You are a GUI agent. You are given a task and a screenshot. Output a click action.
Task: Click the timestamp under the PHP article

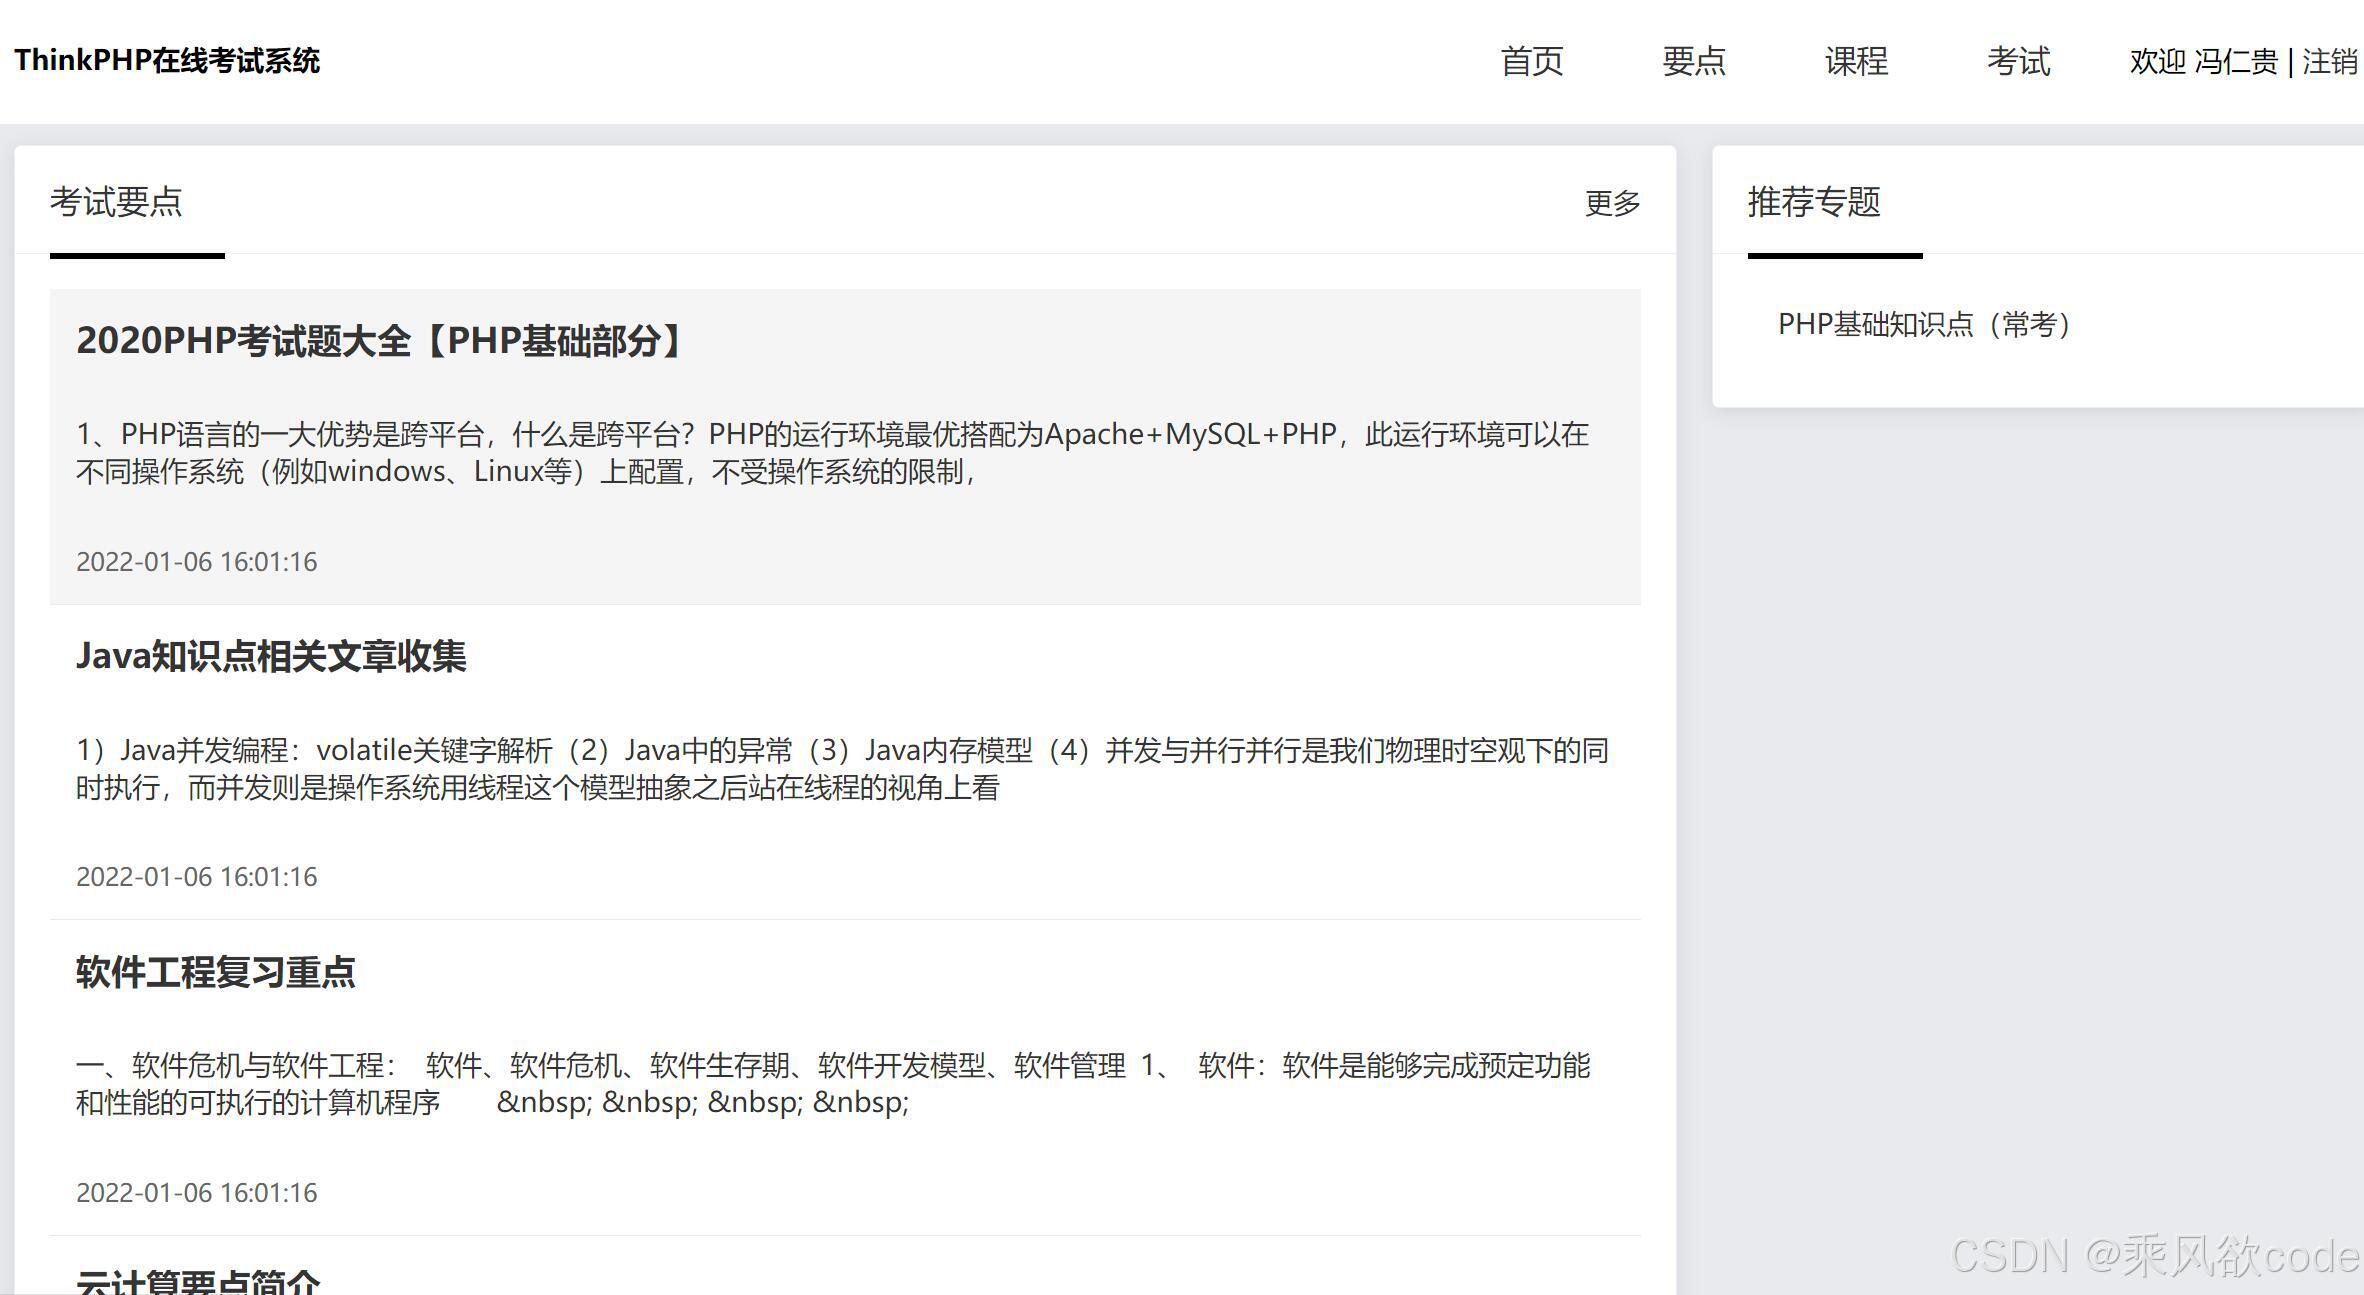pyautogui.click(x=196, y=562)
